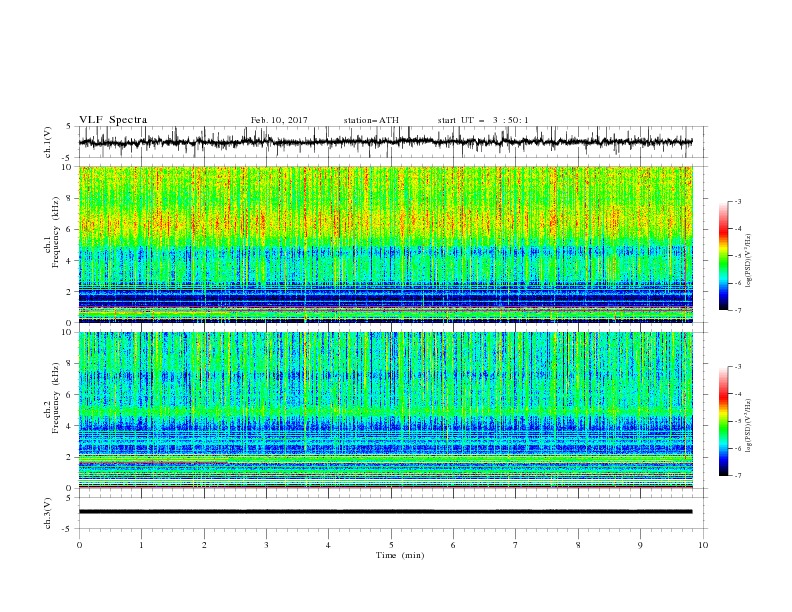
Task: Click the "VLF Spectra" title text
Action: click(113, 120)
